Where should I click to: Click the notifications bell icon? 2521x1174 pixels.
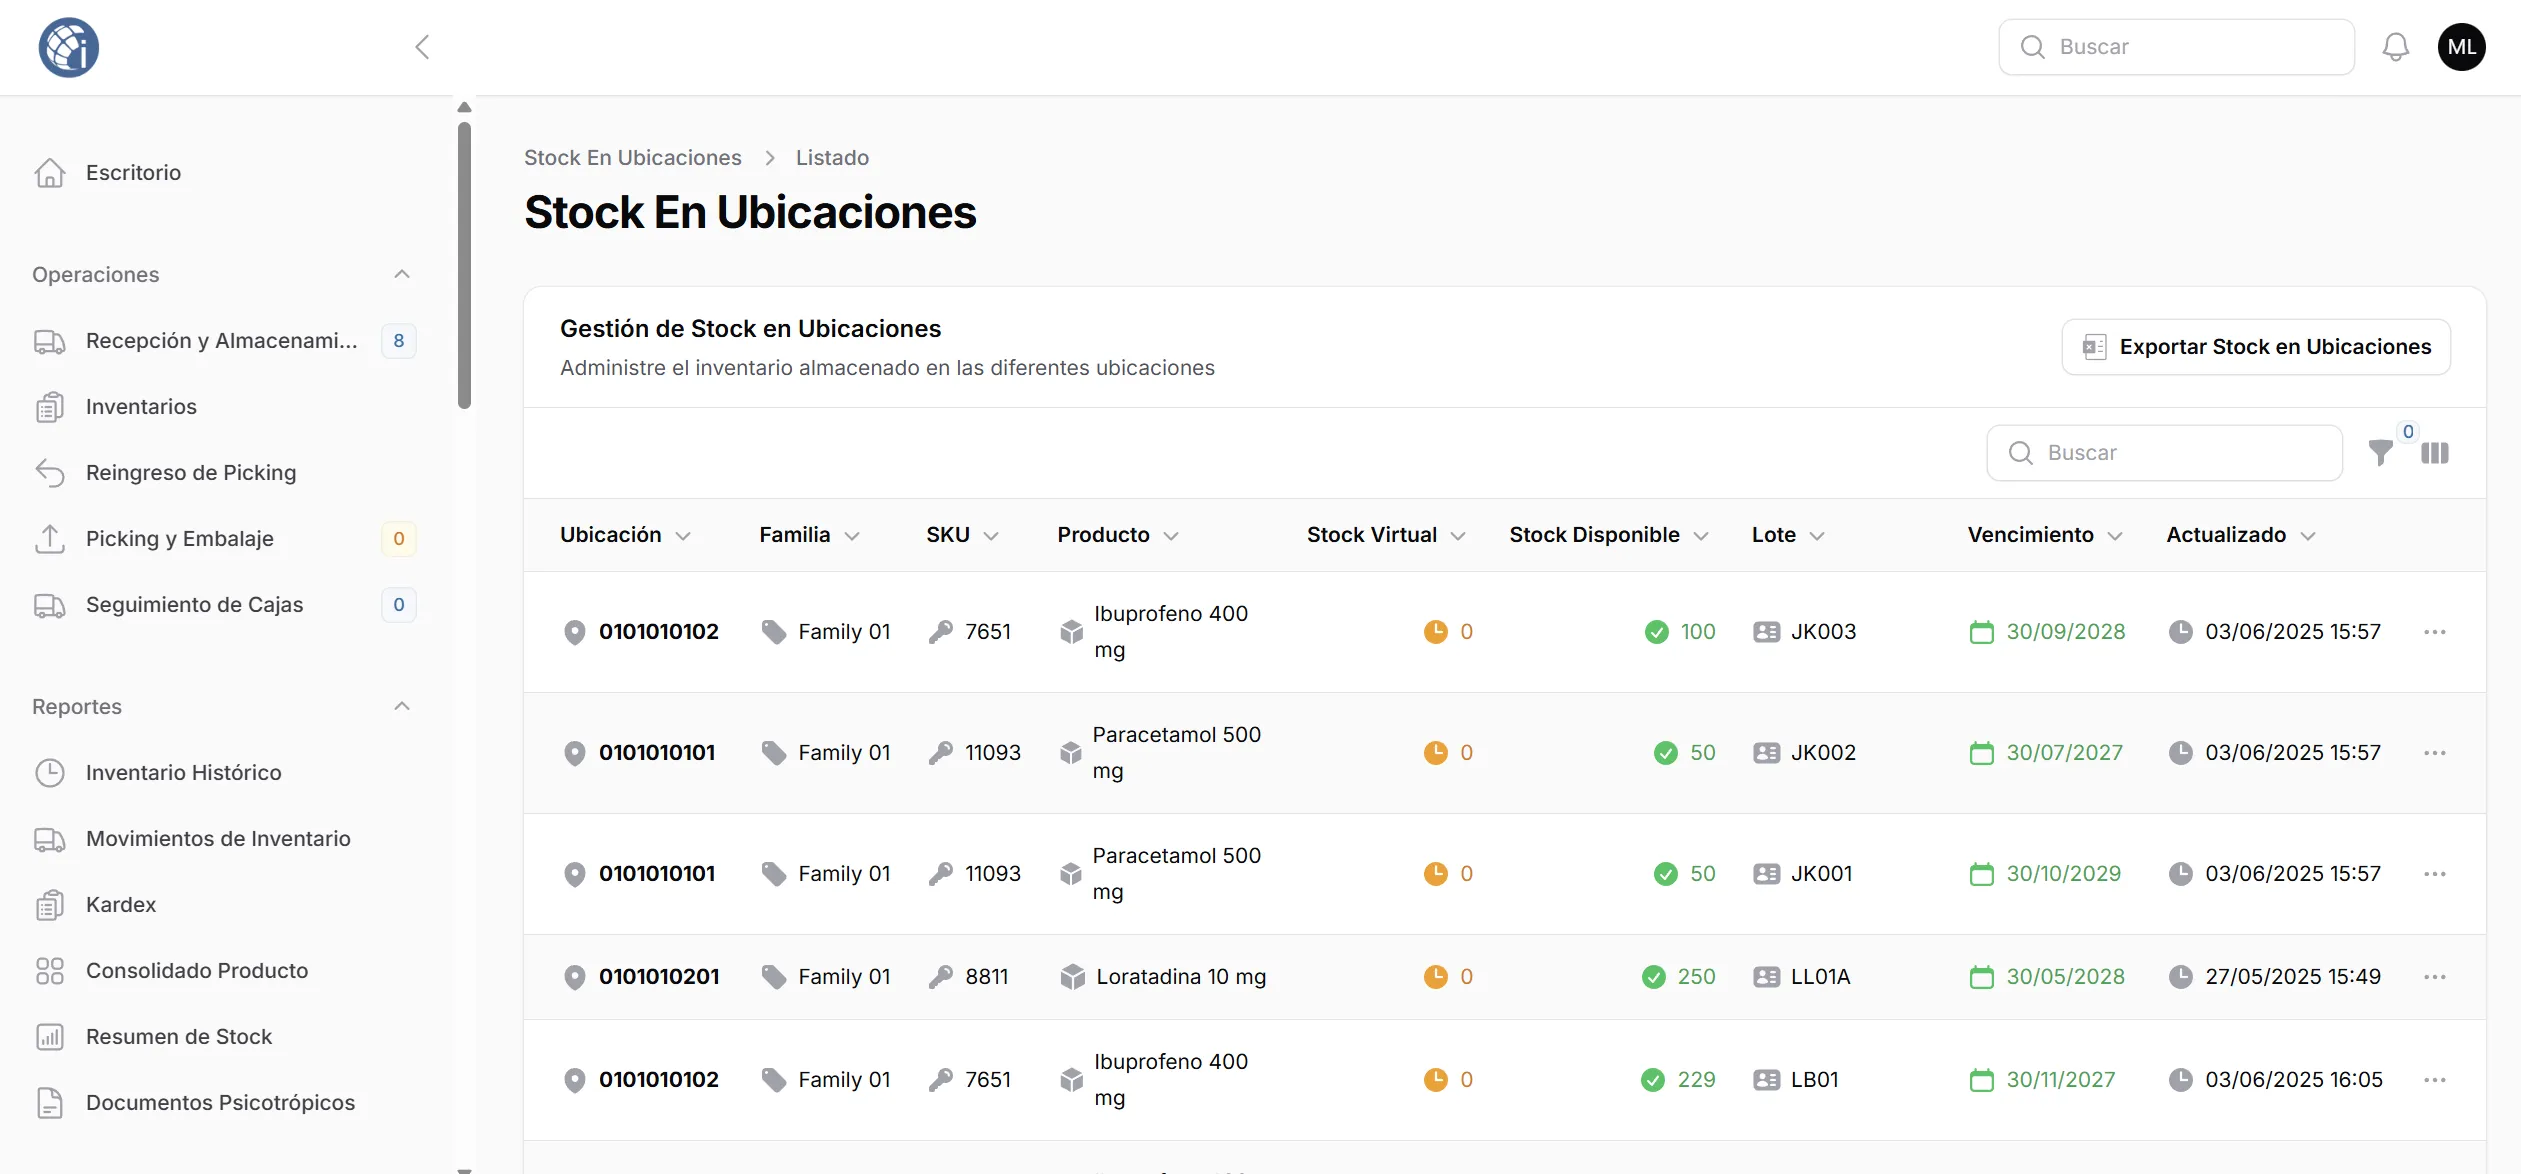pos(2395,47)
